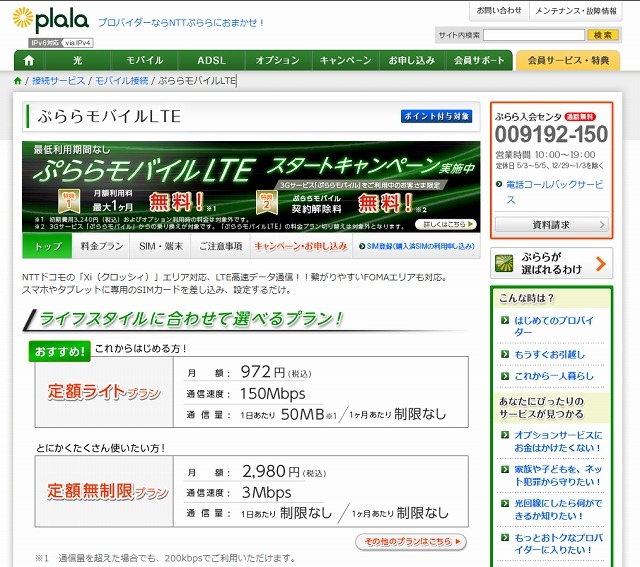
Task: Select the トップ tab
Action: 47,246
